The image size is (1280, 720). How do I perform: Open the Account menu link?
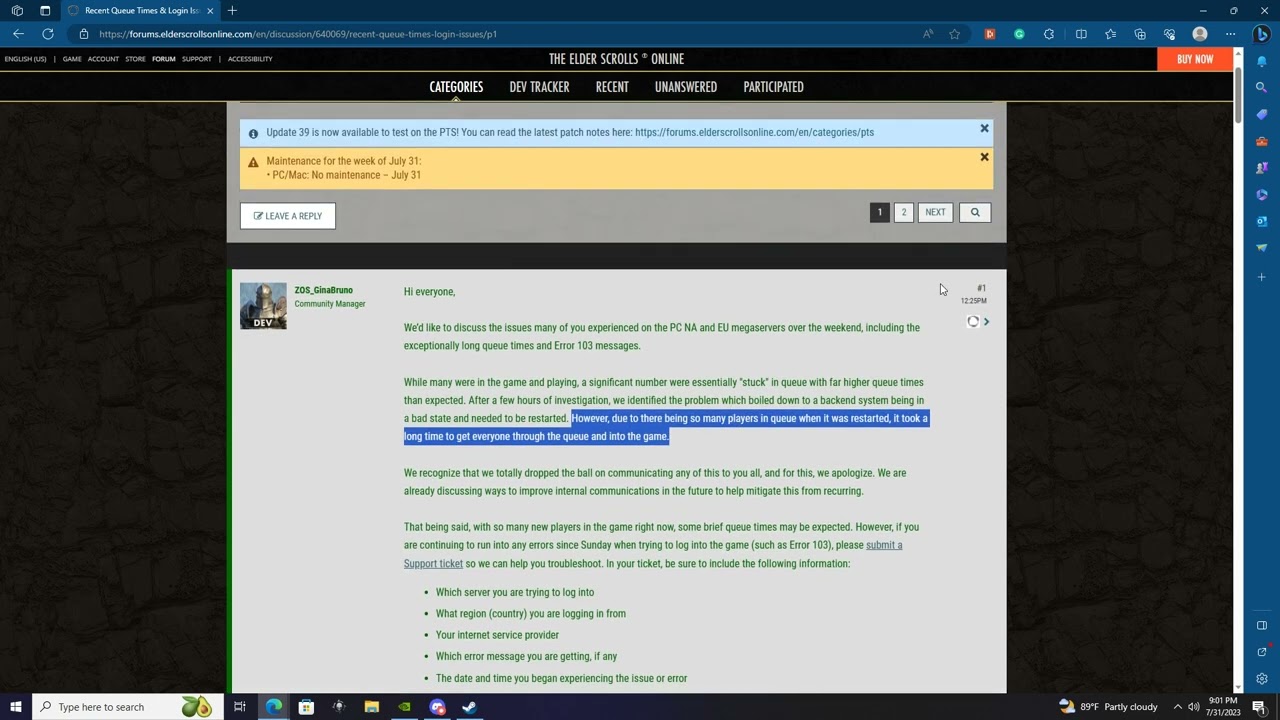[103, 59]
